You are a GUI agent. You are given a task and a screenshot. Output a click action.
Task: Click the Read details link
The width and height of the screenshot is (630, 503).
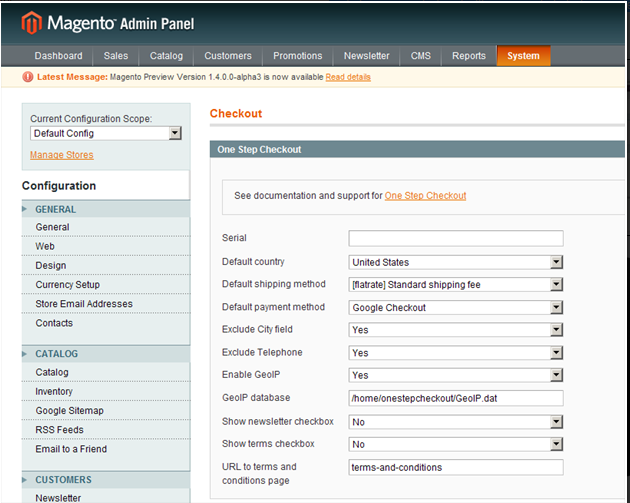tap(348, 77)
